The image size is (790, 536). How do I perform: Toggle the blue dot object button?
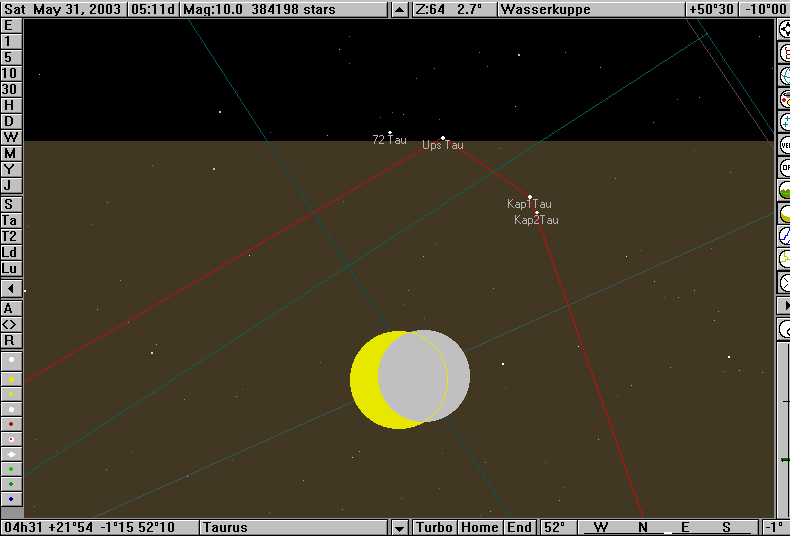11,498
